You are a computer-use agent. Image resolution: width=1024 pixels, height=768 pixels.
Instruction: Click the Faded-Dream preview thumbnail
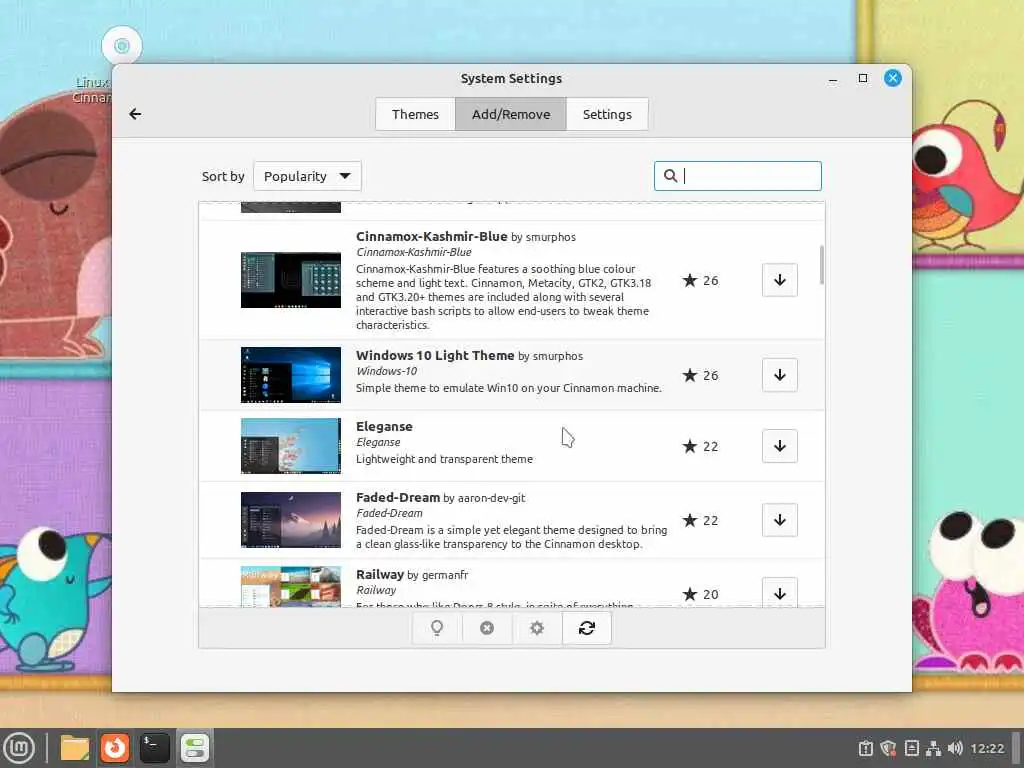[291, 520]
